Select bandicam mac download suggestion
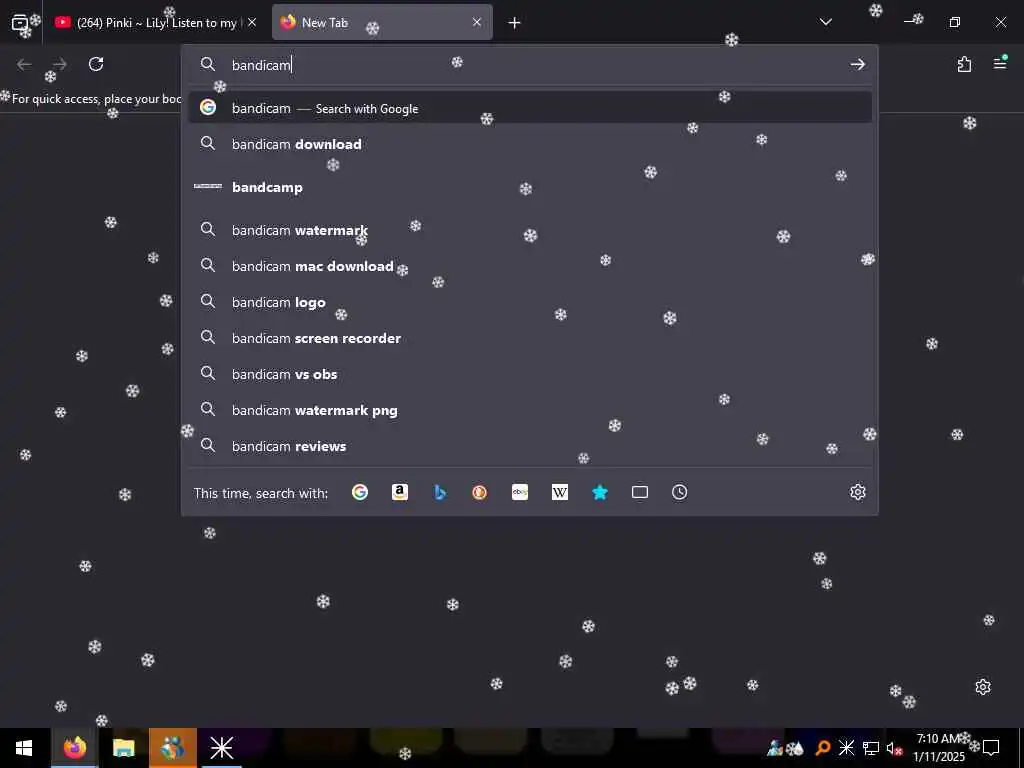The height and width of the screenshot is (768, 1024). pyautogui.click(x=530, y=266)
